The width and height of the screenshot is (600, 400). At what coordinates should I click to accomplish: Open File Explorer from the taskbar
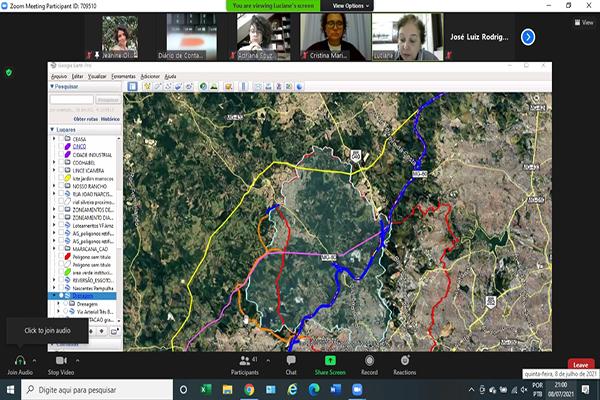(227, 390)
